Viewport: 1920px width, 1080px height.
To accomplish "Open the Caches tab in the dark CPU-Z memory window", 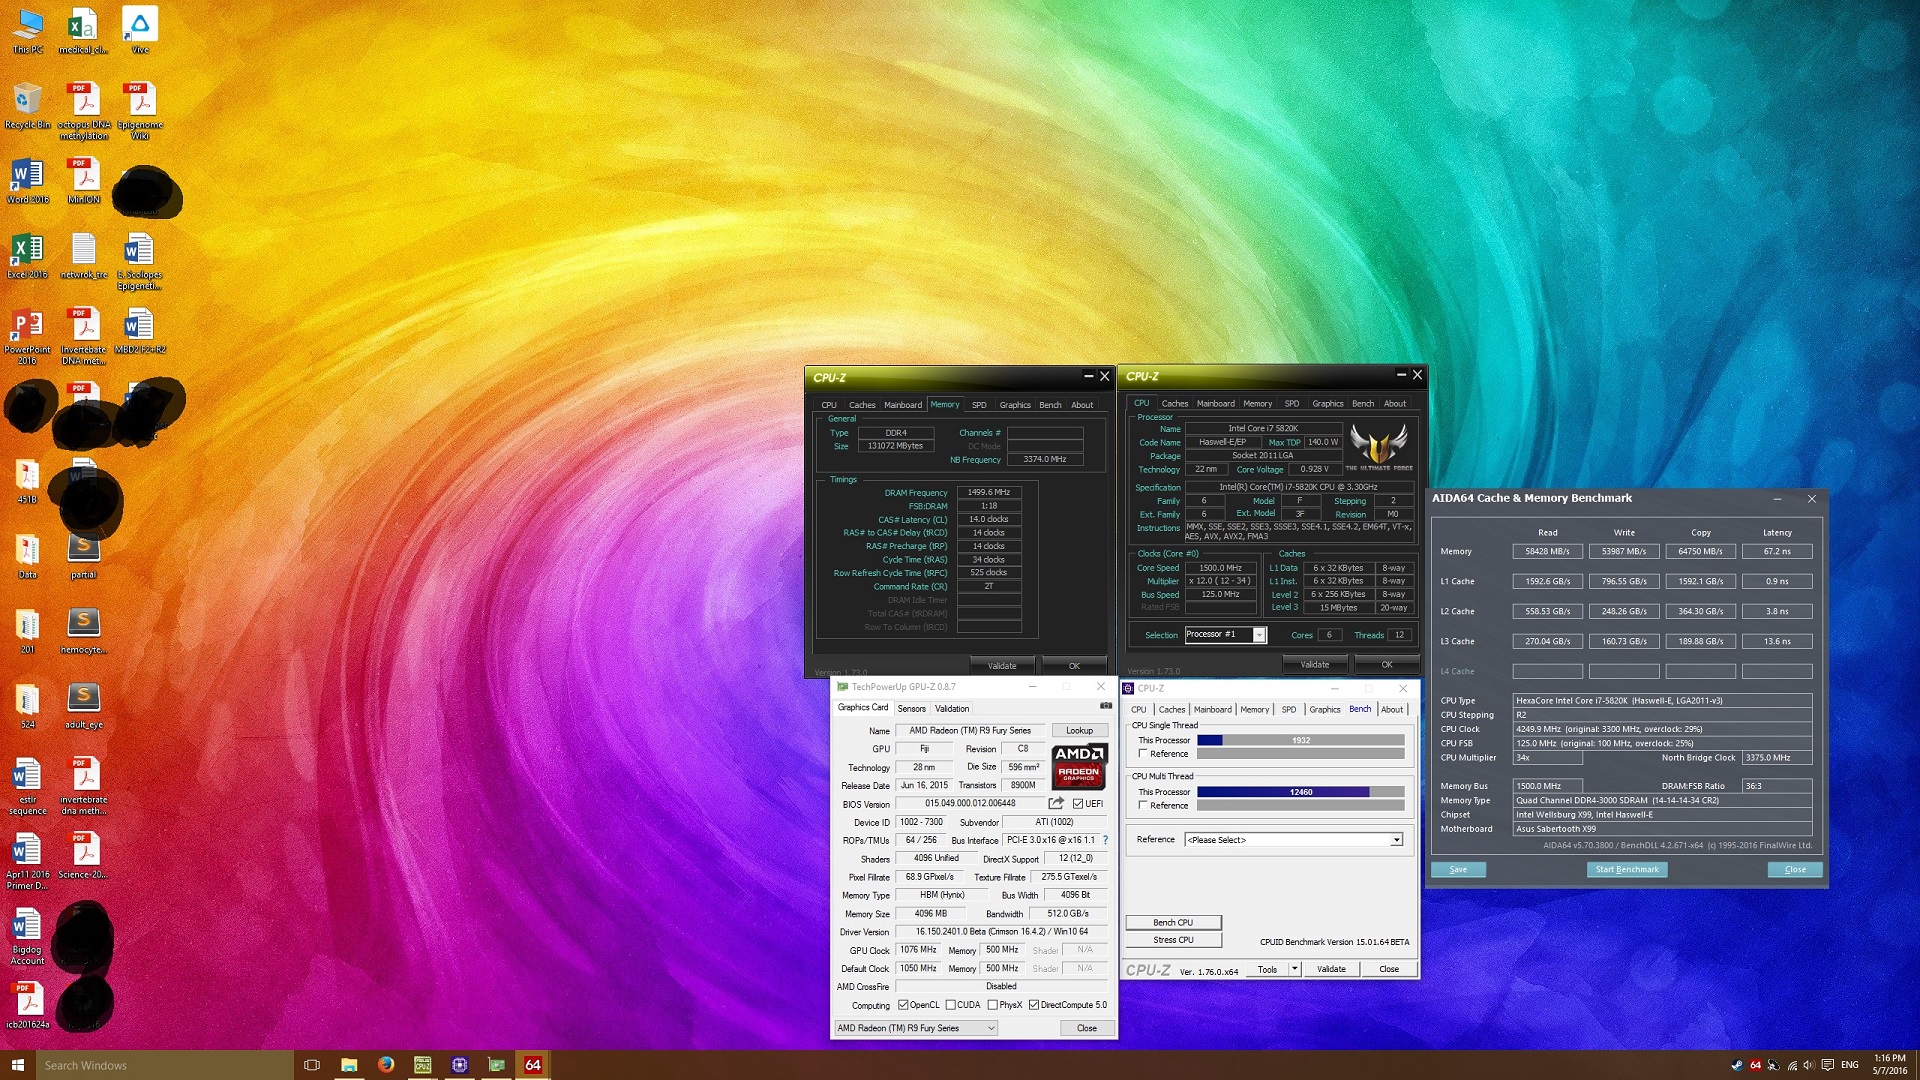I will click(862, 405).
